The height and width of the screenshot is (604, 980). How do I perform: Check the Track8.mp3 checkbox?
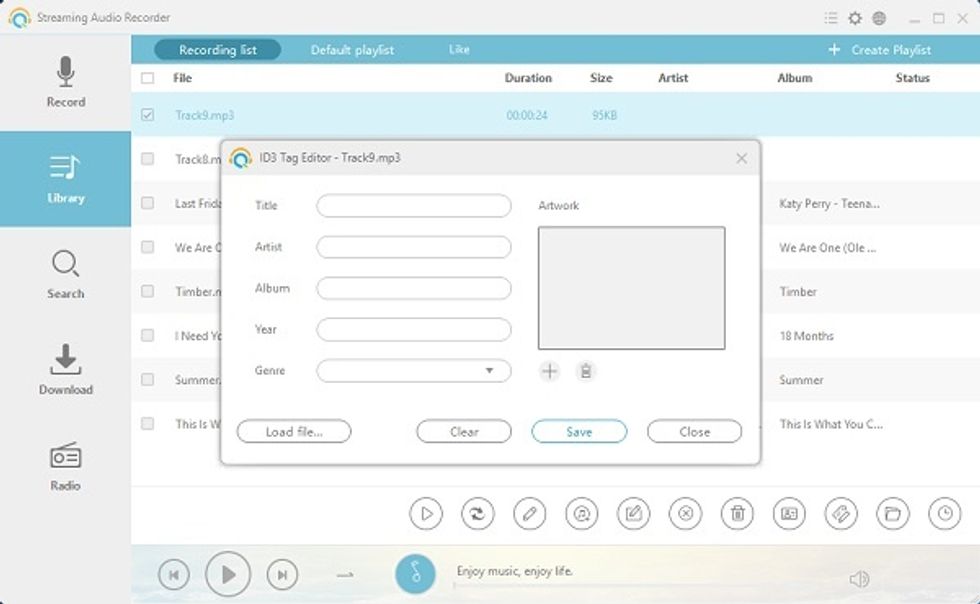[149, 159]
